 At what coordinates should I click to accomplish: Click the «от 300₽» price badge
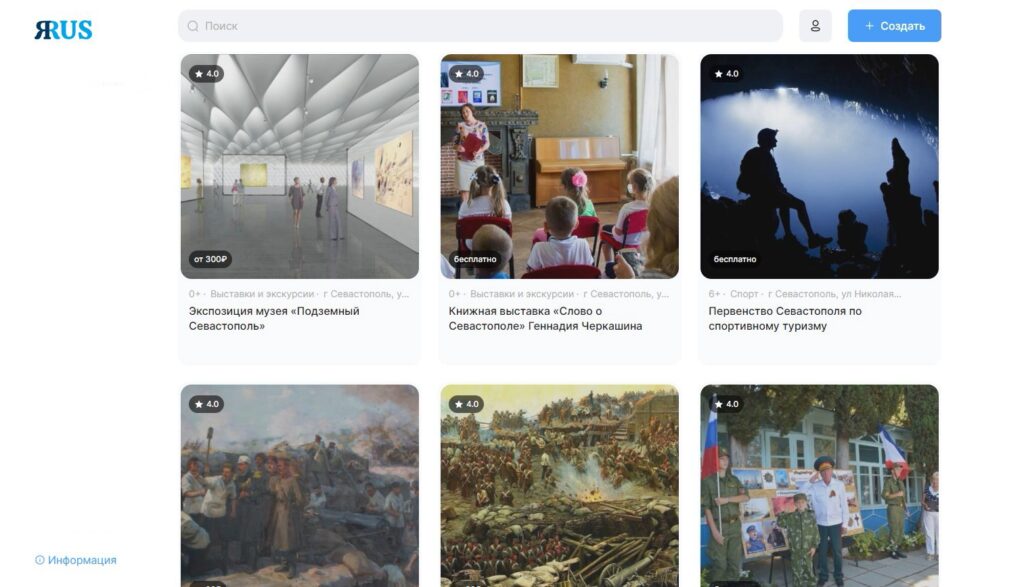click(210, 259)
